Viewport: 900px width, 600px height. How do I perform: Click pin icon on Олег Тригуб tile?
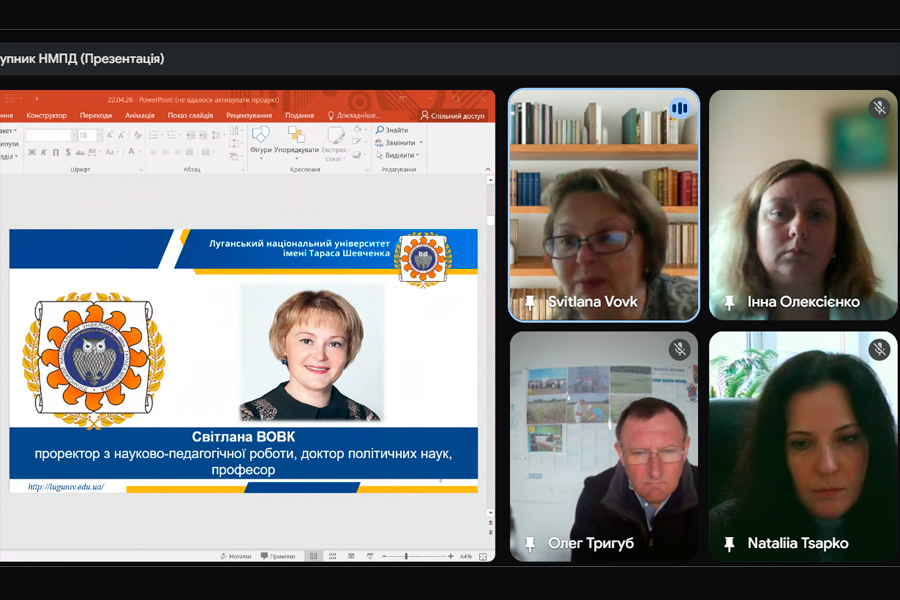(x=530, y=543)
